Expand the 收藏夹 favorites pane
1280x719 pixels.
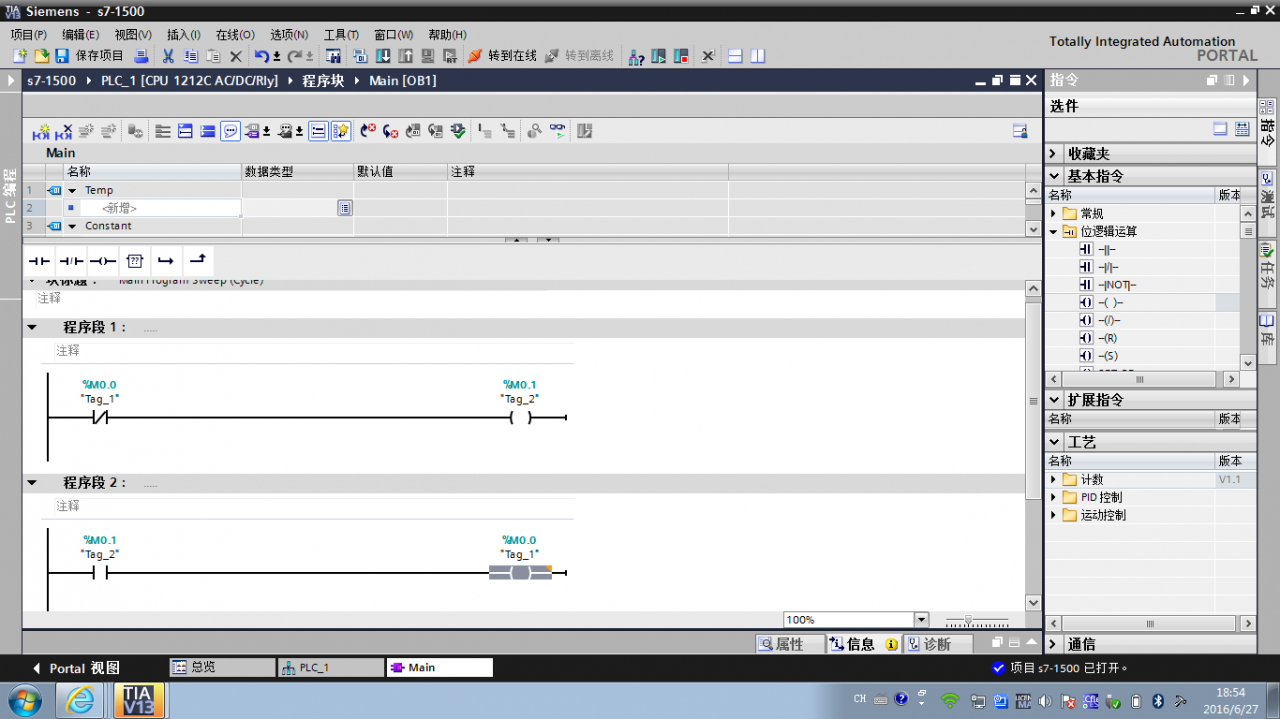pyautogui.click(x=1054, y=154)
